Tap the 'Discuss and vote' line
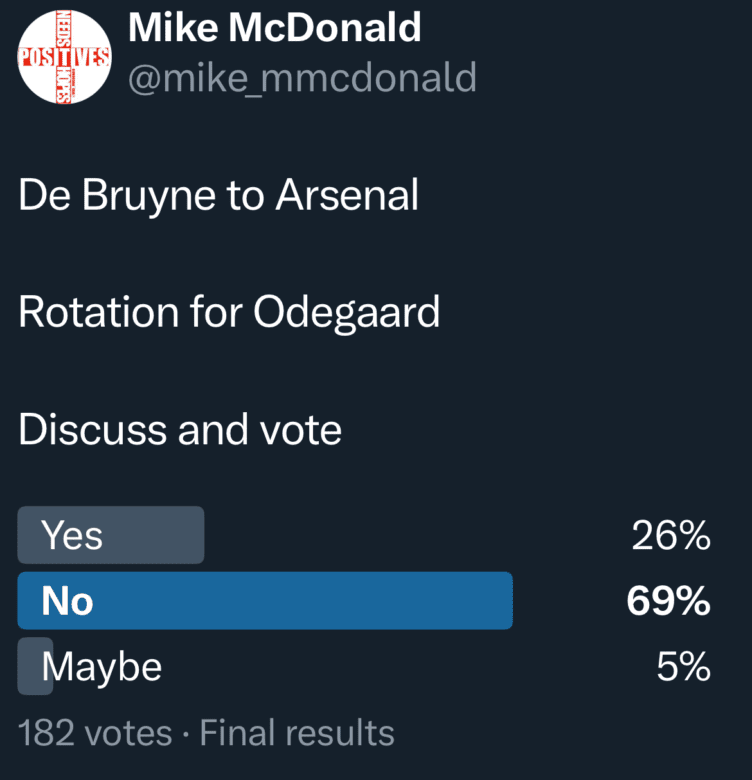This screenshot has height=780, width=752. [180, 430]
